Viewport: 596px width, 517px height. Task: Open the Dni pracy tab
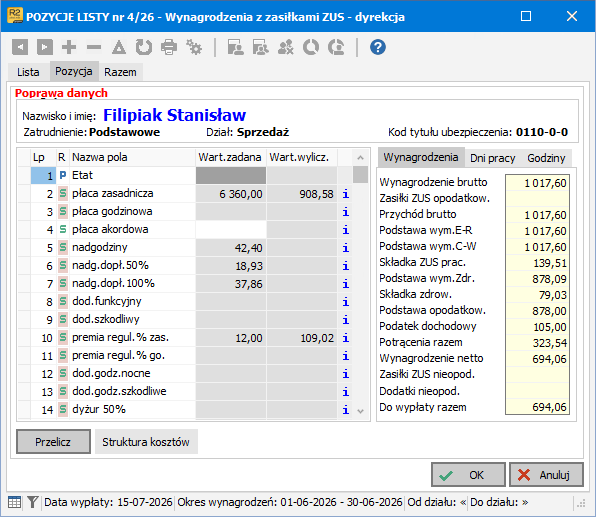[x=493, y=158]
